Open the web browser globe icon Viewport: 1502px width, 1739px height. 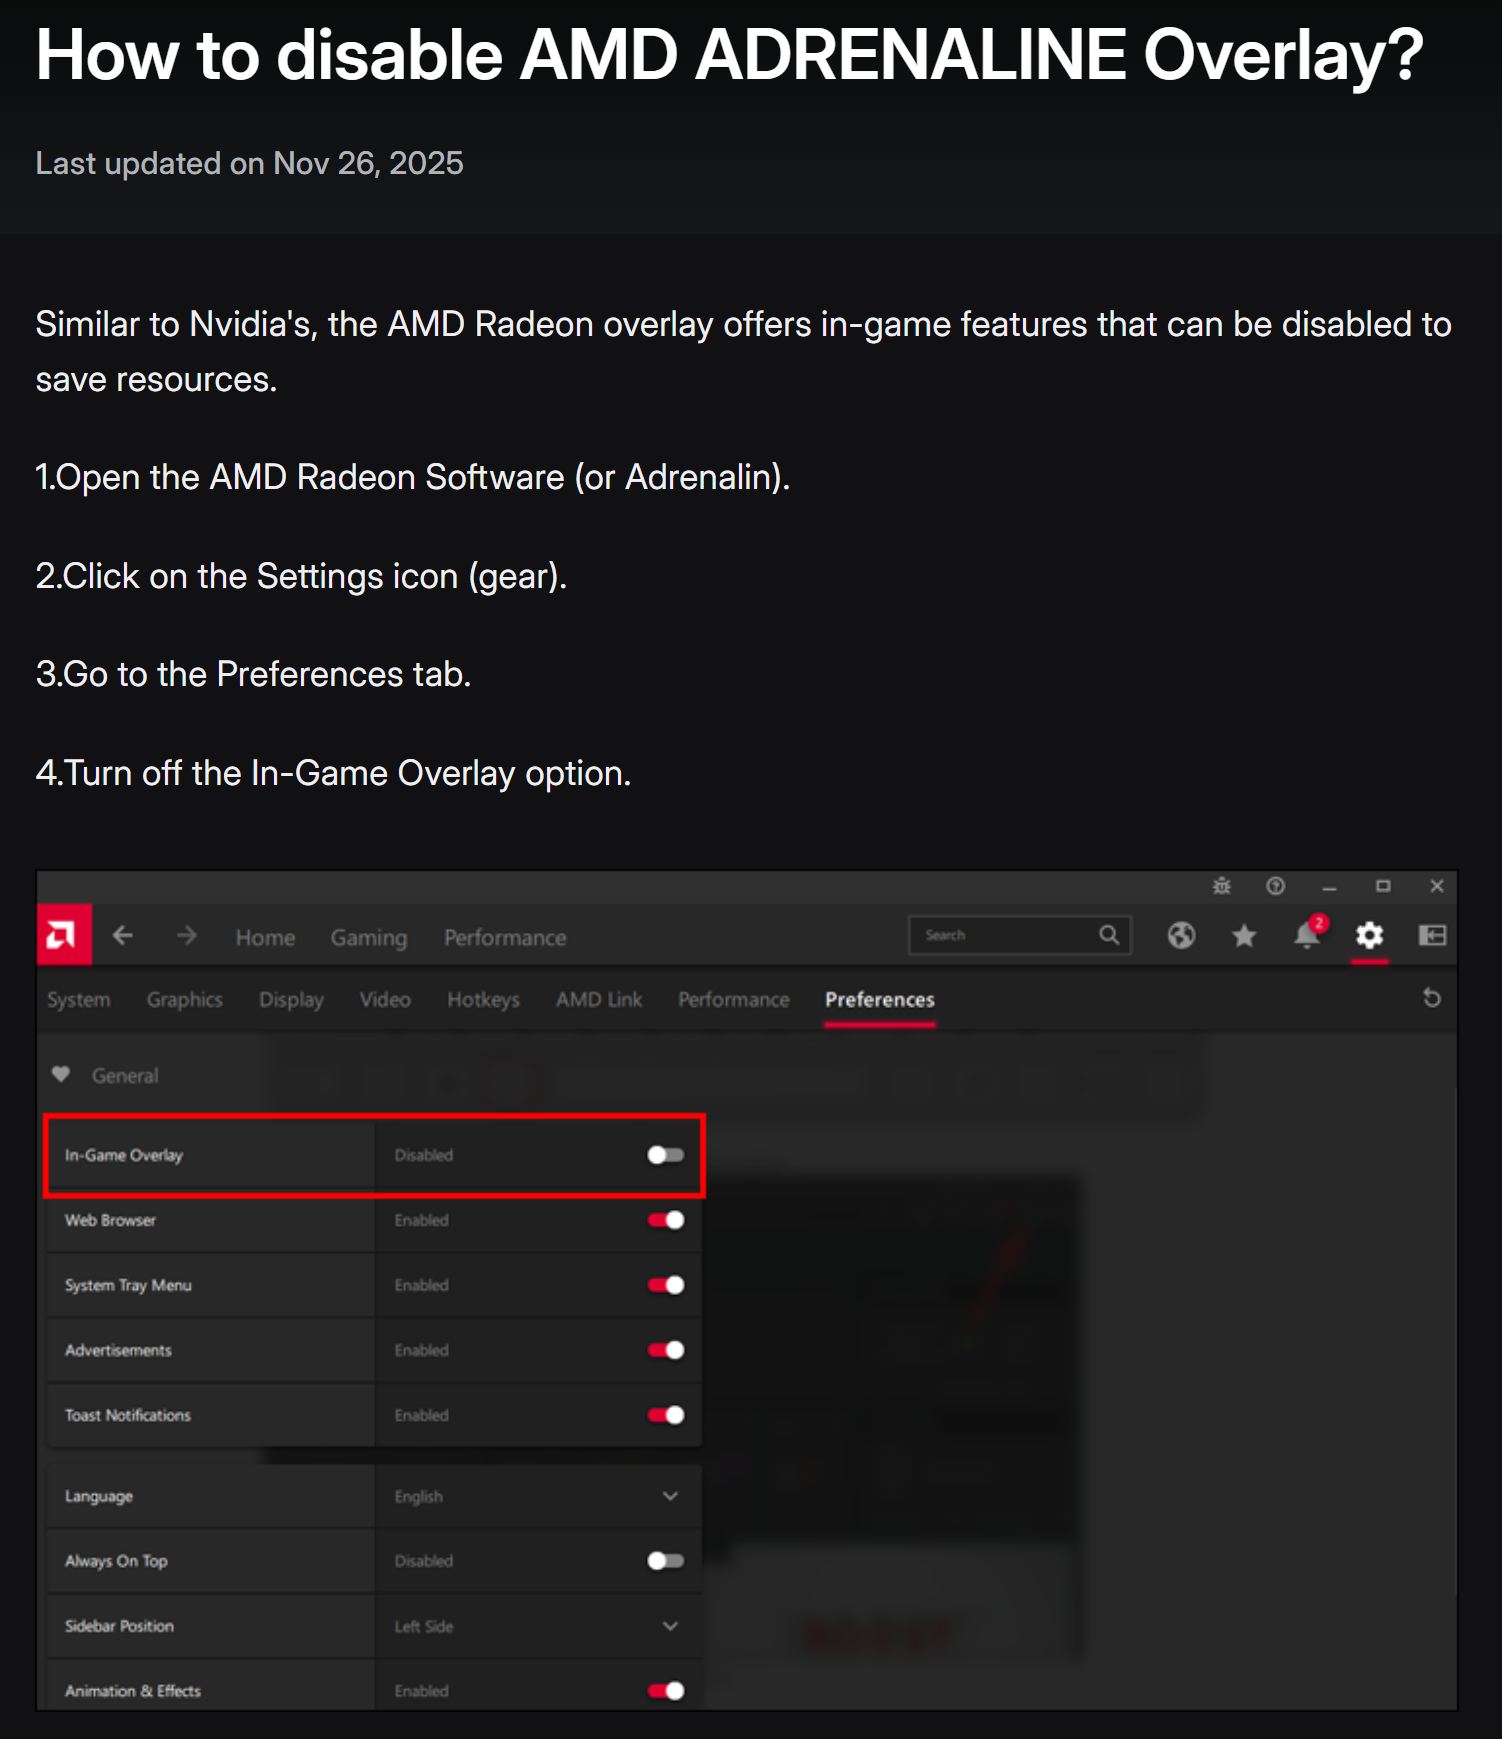[1181, 935]
